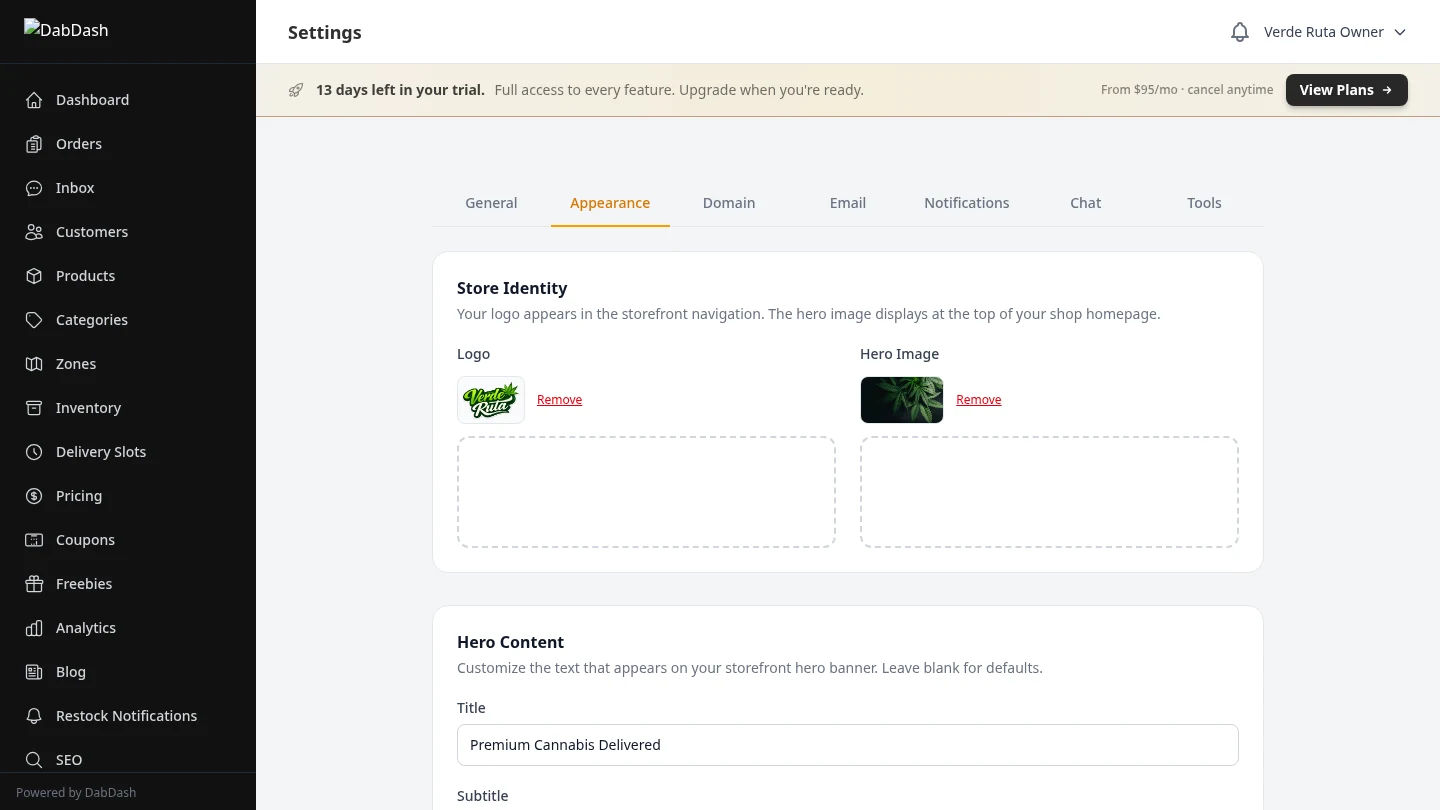Click the Verde Ruta logo thumbnail
The height and width of the screenshot is (810, 1440).
tap(490, 399)
